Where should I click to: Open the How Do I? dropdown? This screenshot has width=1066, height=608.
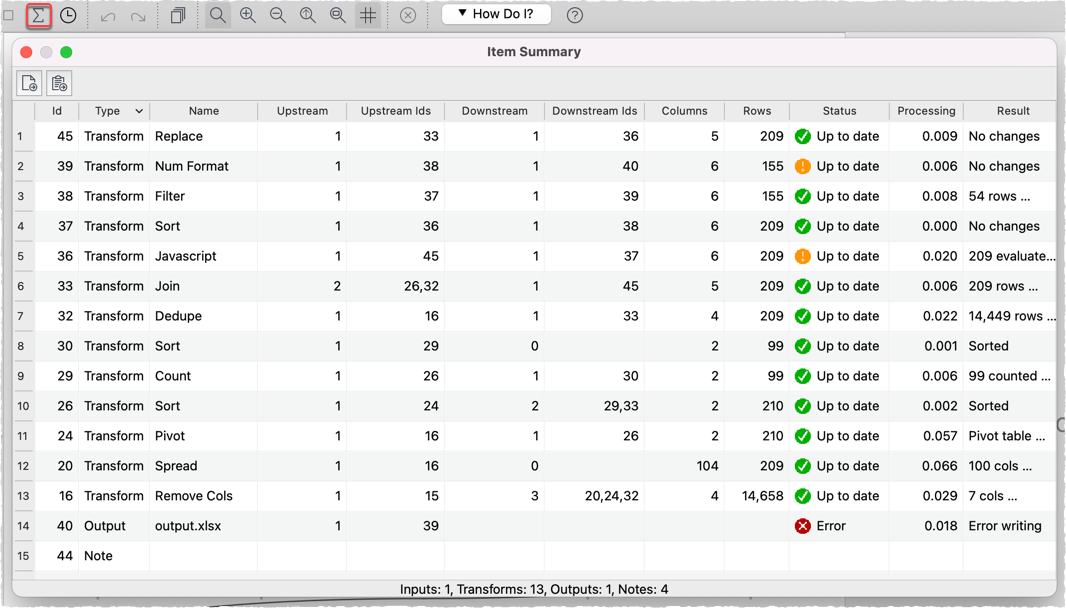496,14
